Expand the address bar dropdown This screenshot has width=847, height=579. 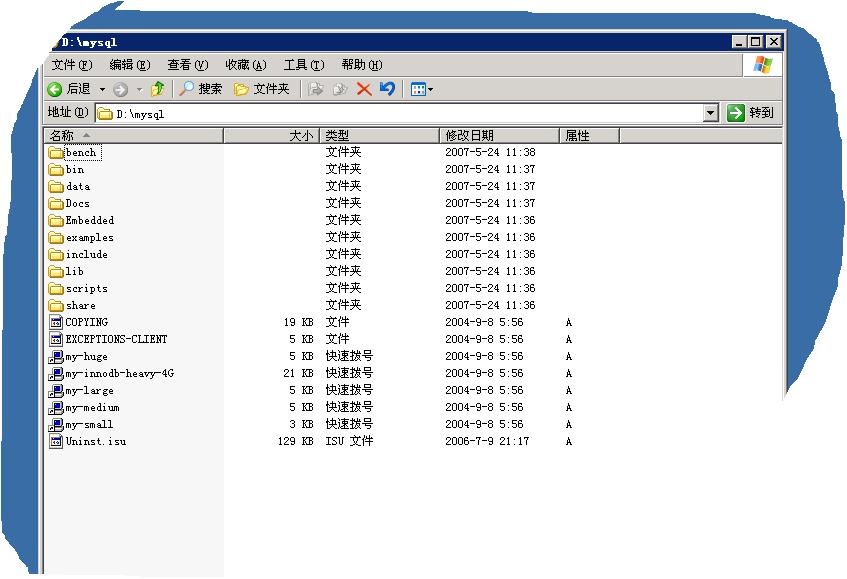(x=711, y=113)
